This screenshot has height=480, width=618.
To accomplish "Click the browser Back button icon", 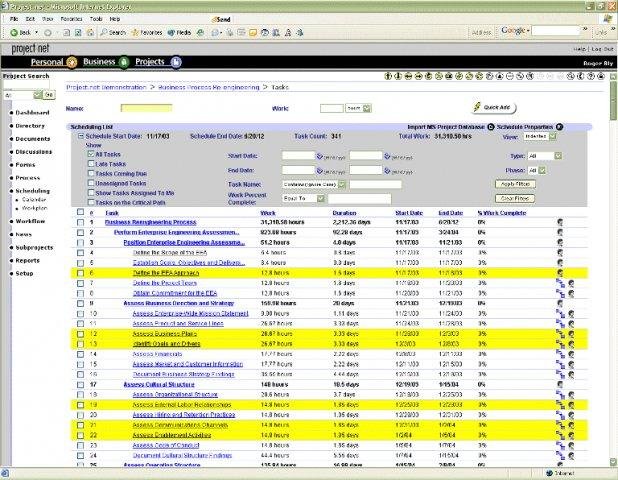I will [x=14, y=32].
